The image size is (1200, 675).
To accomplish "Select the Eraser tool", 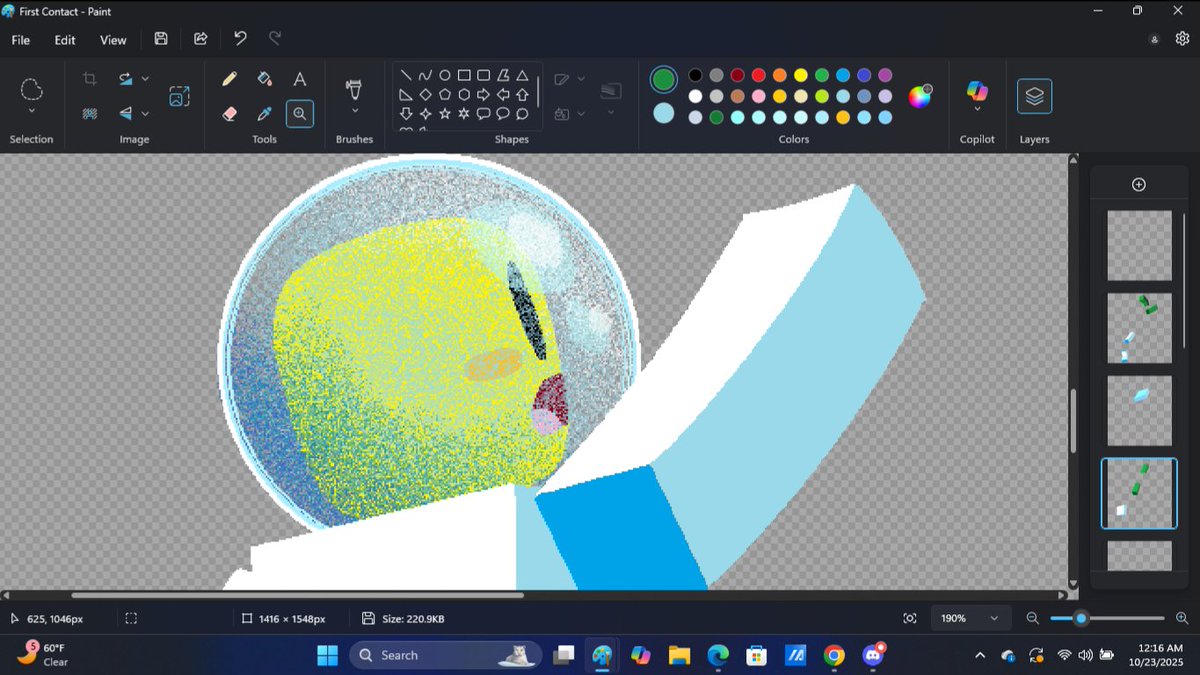I will click(x=229, y=114).
